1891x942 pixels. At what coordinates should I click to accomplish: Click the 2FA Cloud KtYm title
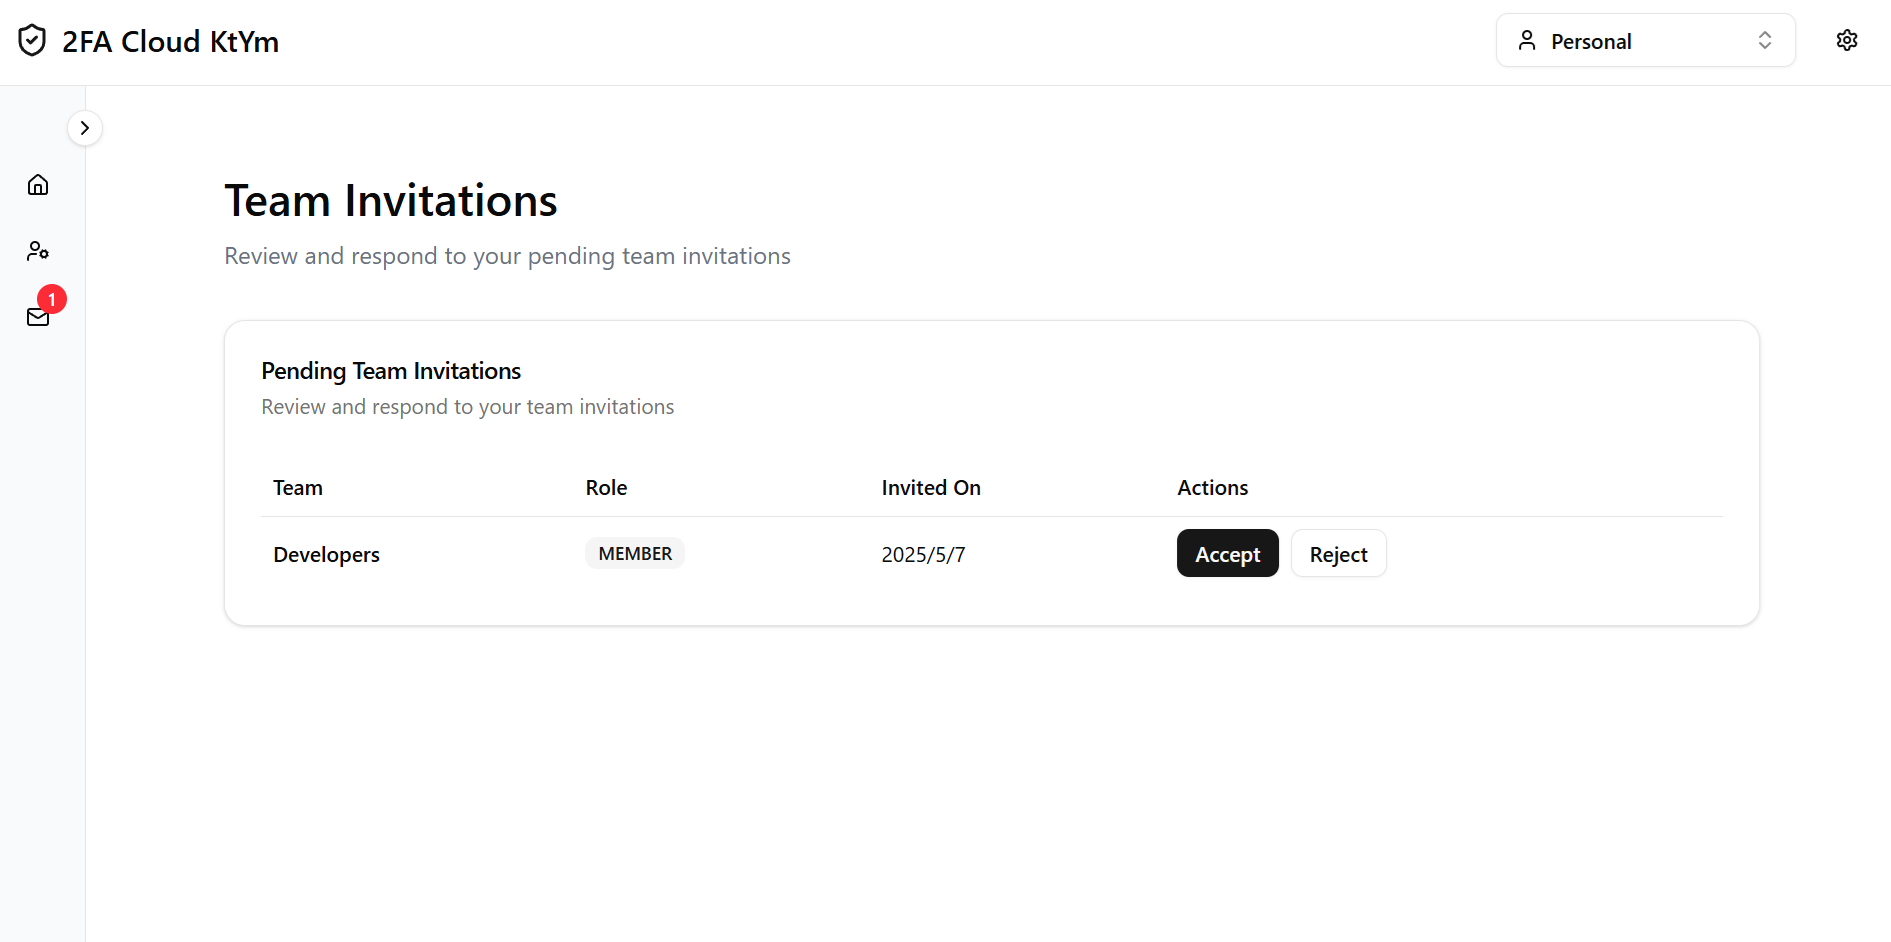coord(170,42)
